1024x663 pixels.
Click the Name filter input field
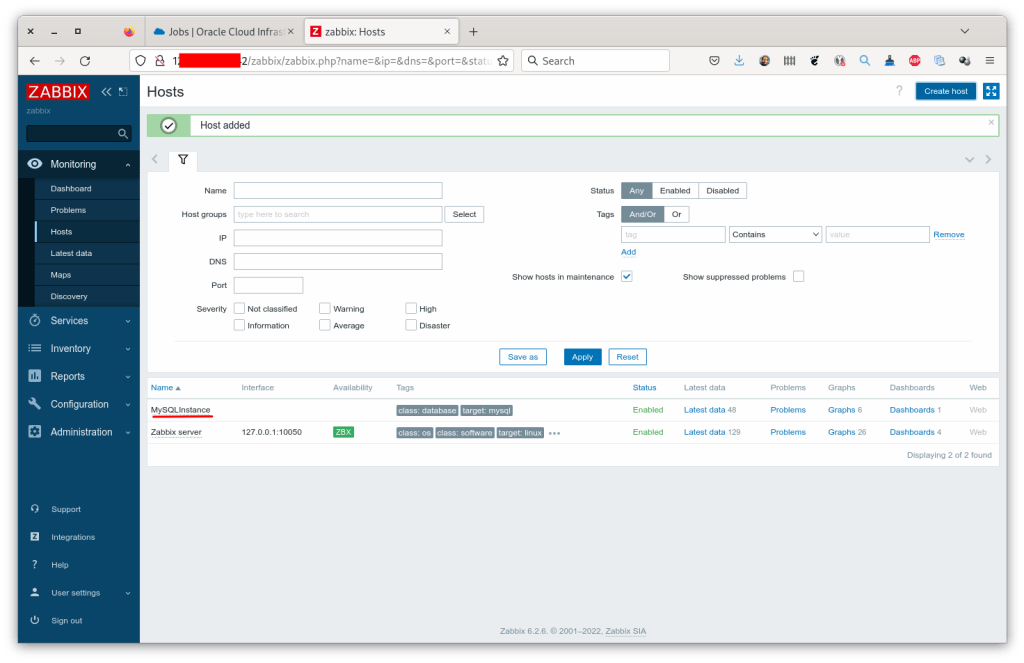pyautogui.click(x=338, y=191)
